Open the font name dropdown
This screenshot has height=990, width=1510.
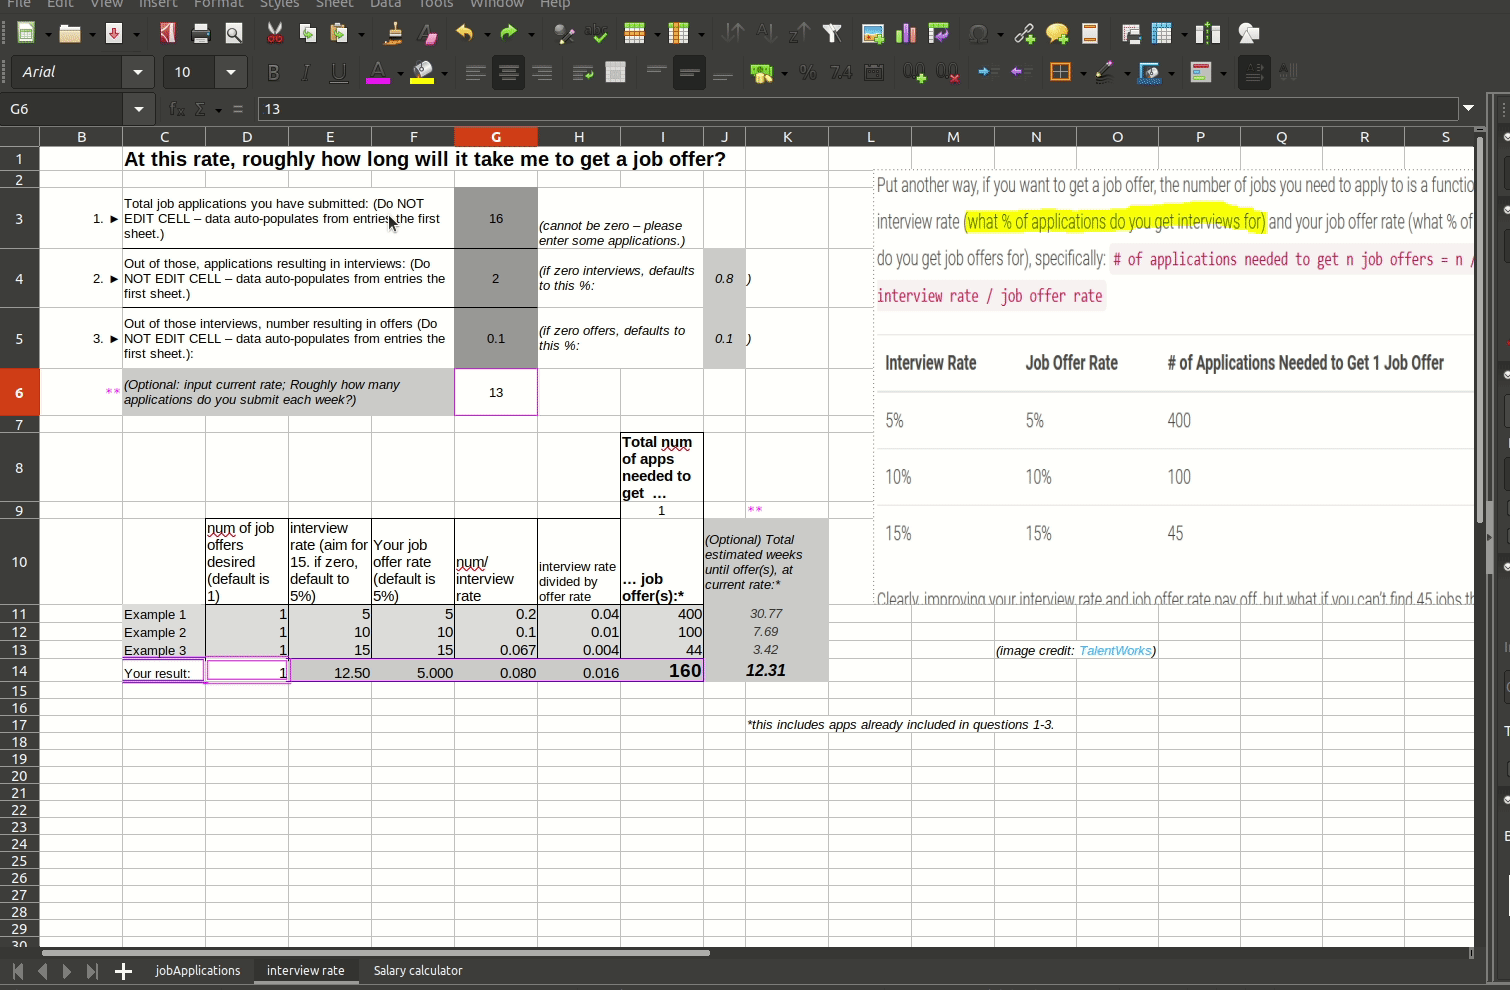138,72
